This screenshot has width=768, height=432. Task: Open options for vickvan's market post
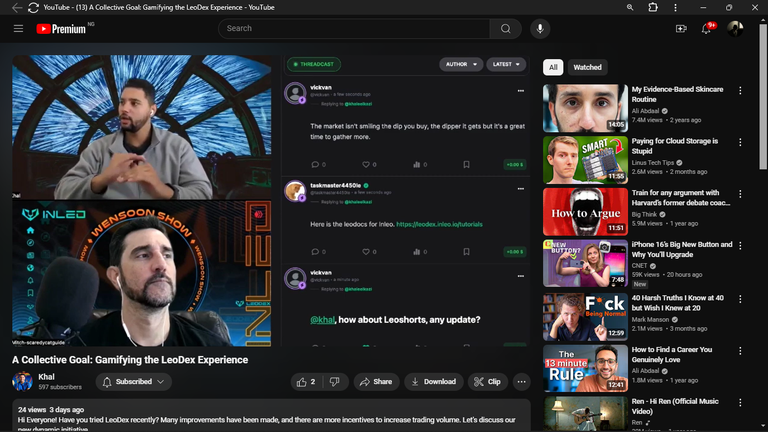click(521, 91)
